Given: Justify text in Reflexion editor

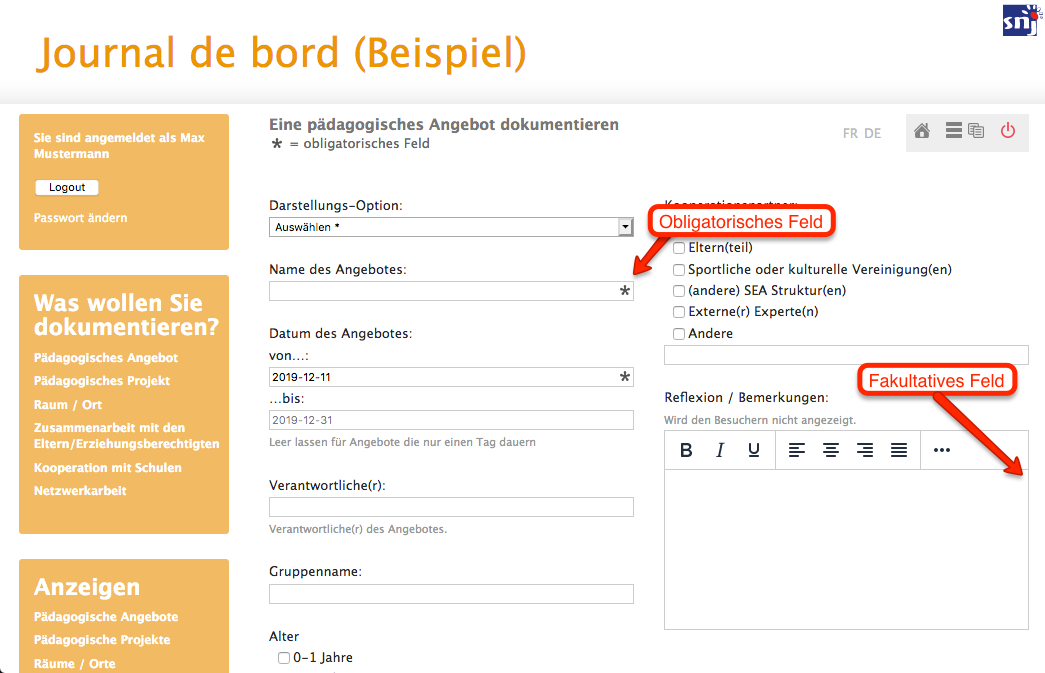Looking at the screenshot, I should coord(899,450).
